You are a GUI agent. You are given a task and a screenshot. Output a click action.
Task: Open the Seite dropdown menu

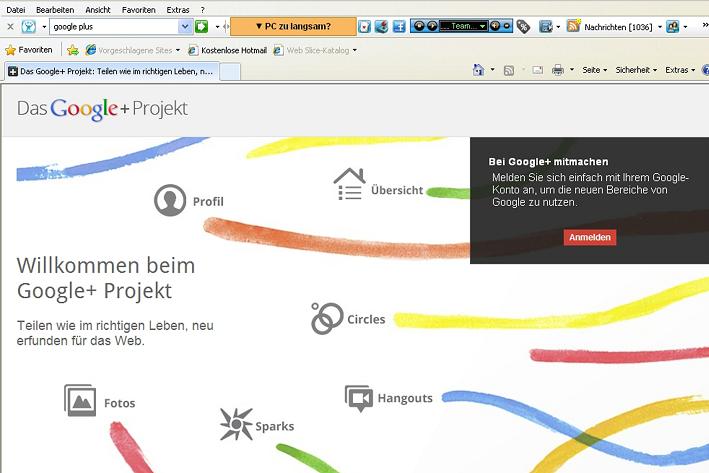coord(594,70)
